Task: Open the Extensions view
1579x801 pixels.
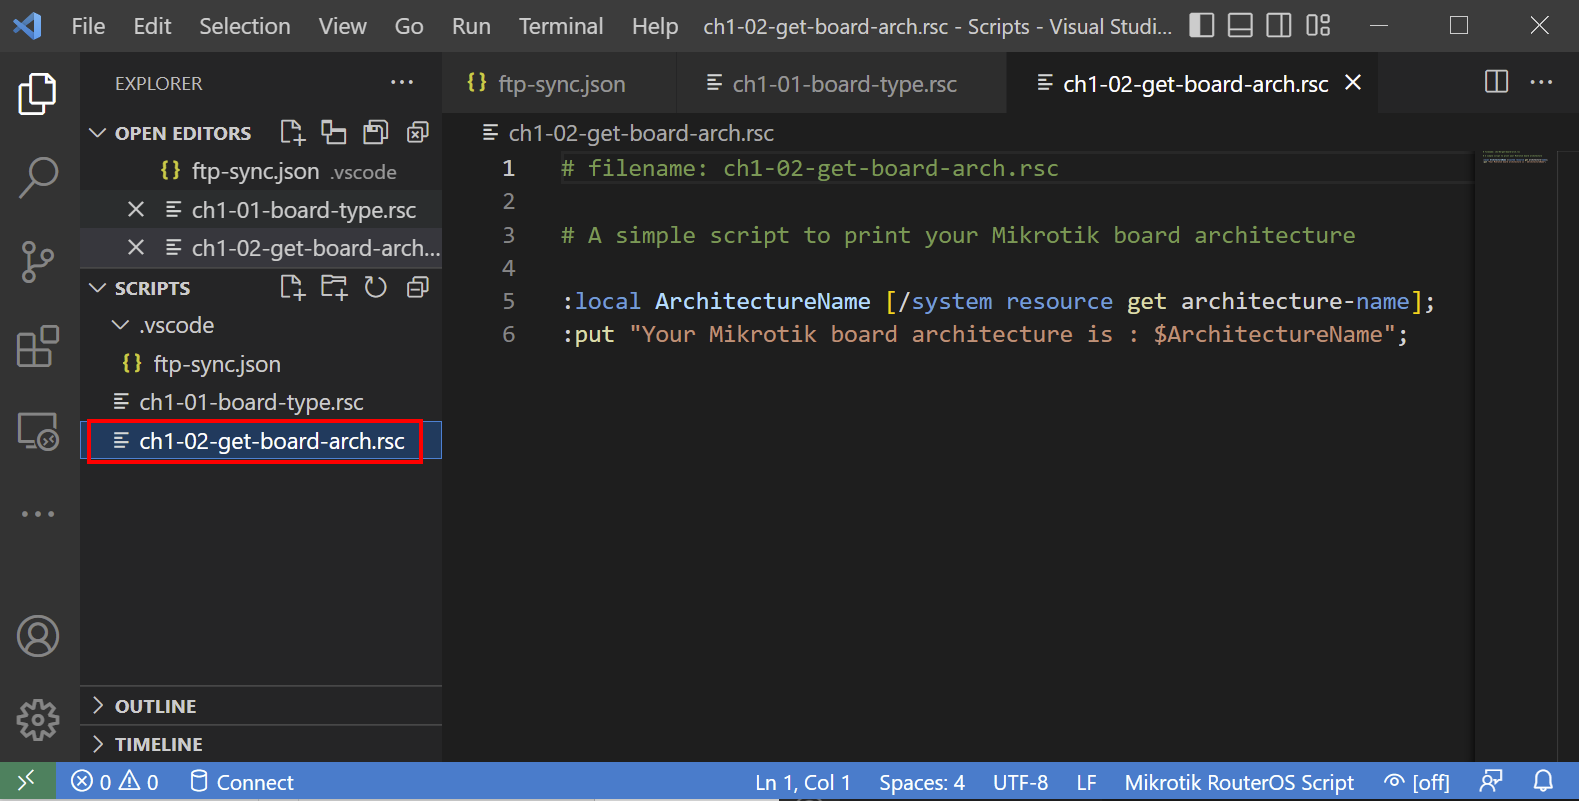Action: click(x=38, y=347)
